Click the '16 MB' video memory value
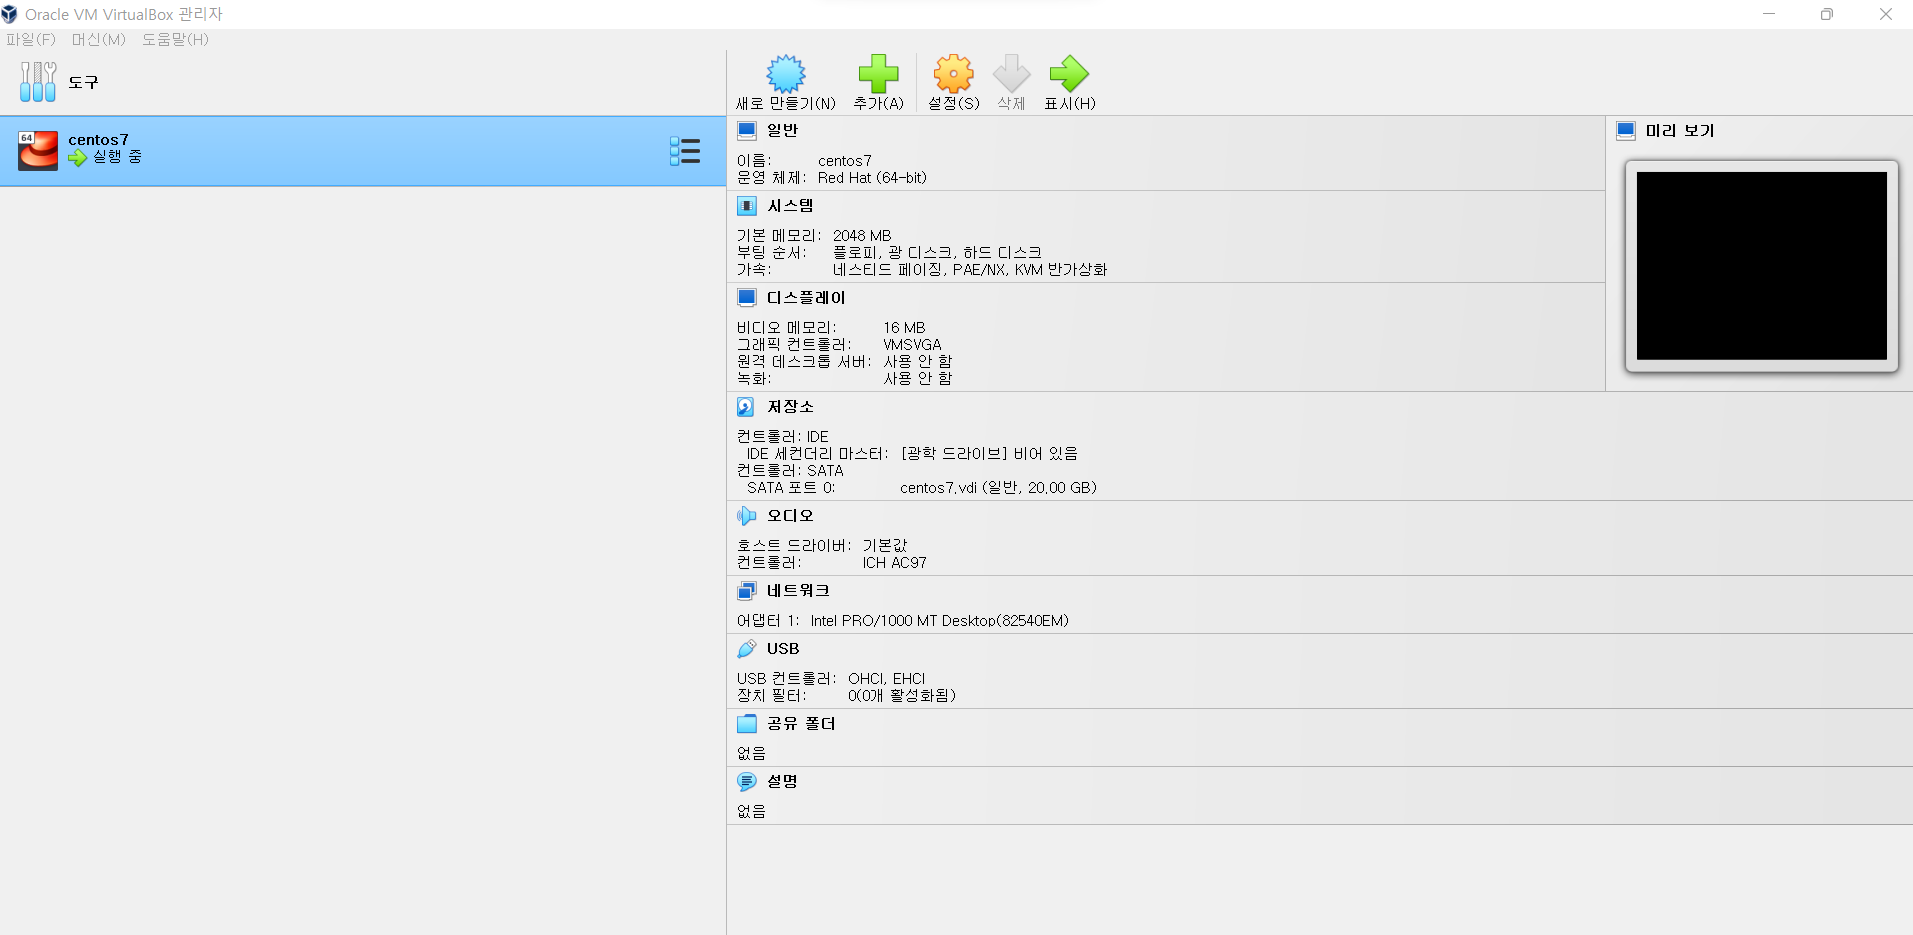 coord(904,328)
